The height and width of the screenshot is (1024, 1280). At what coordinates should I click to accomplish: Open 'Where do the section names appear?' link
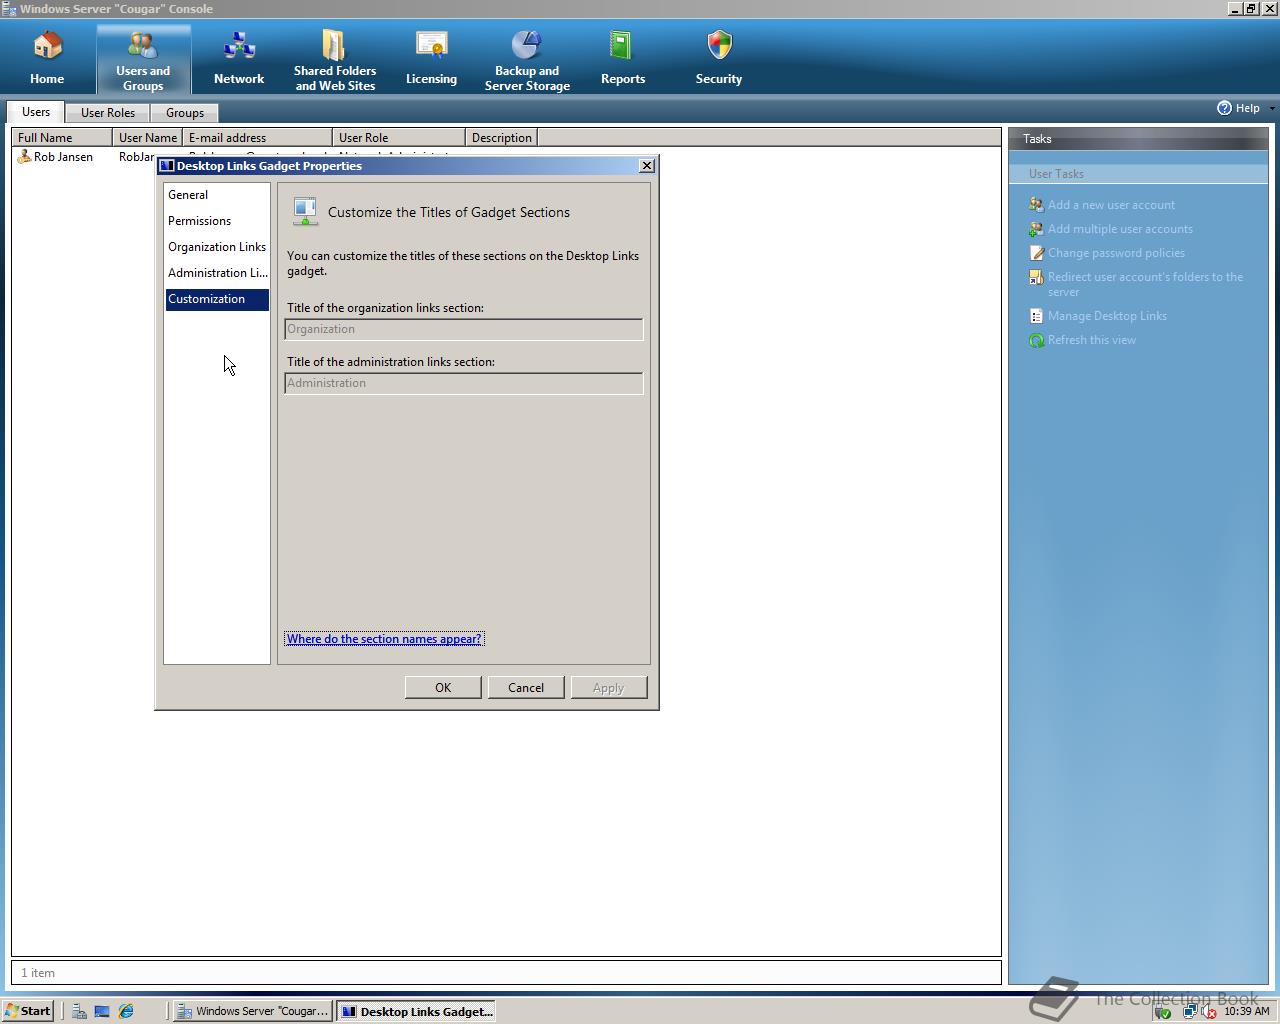[x=384, y=639]
